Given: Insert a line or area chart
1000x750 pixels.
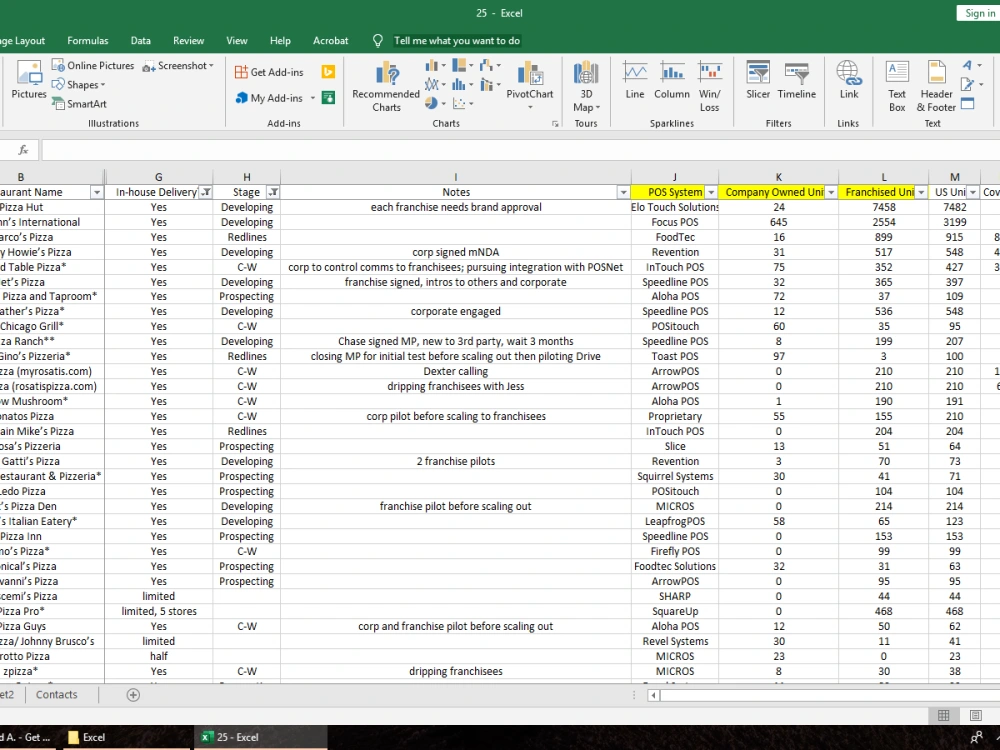Looking at the screenshot, I should [x=435, y=85].
